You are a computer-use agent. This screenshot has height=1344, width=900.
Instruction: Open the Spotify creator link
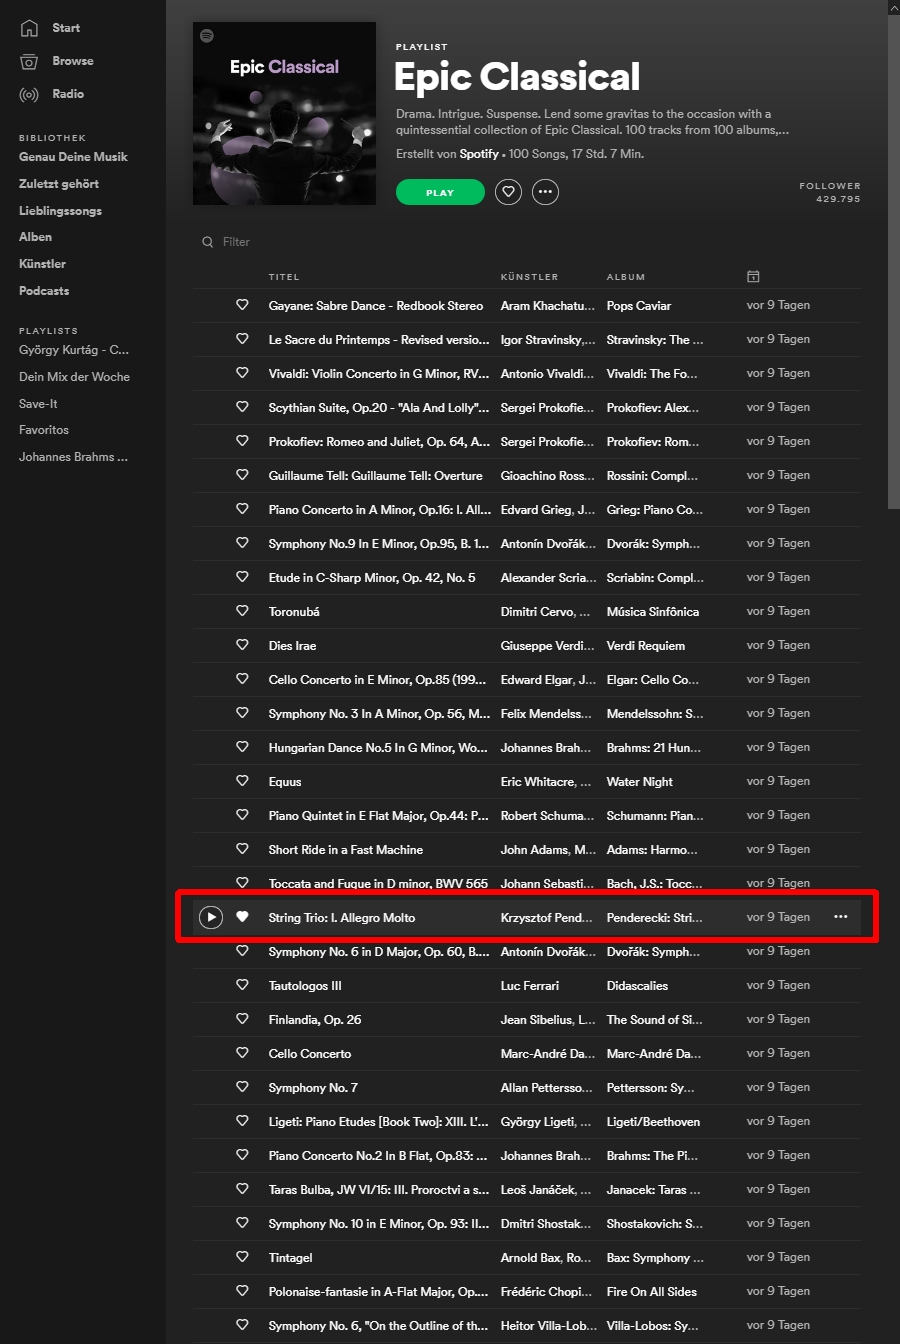point(479,154)
